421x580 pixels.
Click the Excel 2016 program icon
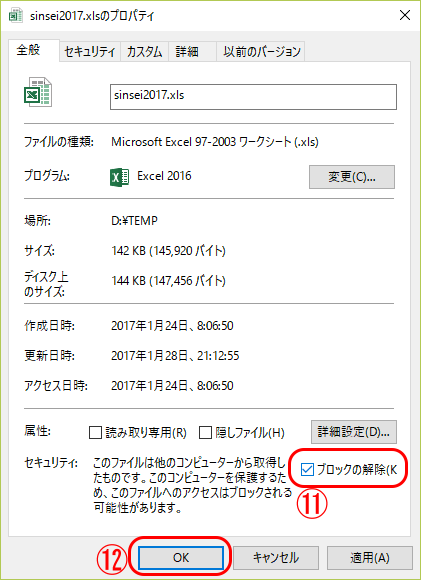tap(119, 177)
